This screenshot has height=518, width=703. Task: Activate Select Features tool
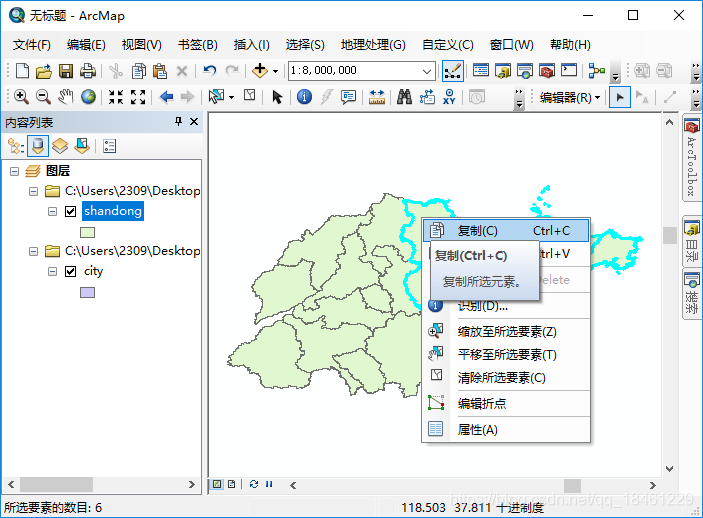pyautogui.click(x=217, y=96)
